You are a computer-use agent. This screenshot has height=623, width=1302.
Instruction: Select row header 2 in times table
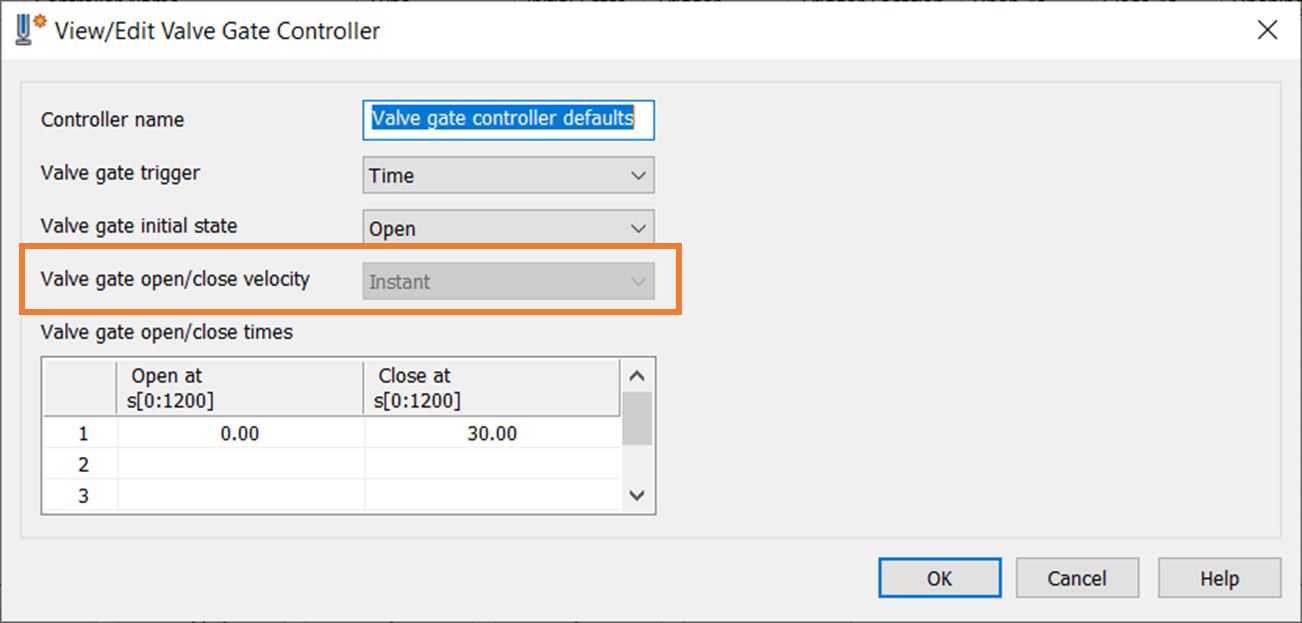pyautogui.click(x=82, y=465)
